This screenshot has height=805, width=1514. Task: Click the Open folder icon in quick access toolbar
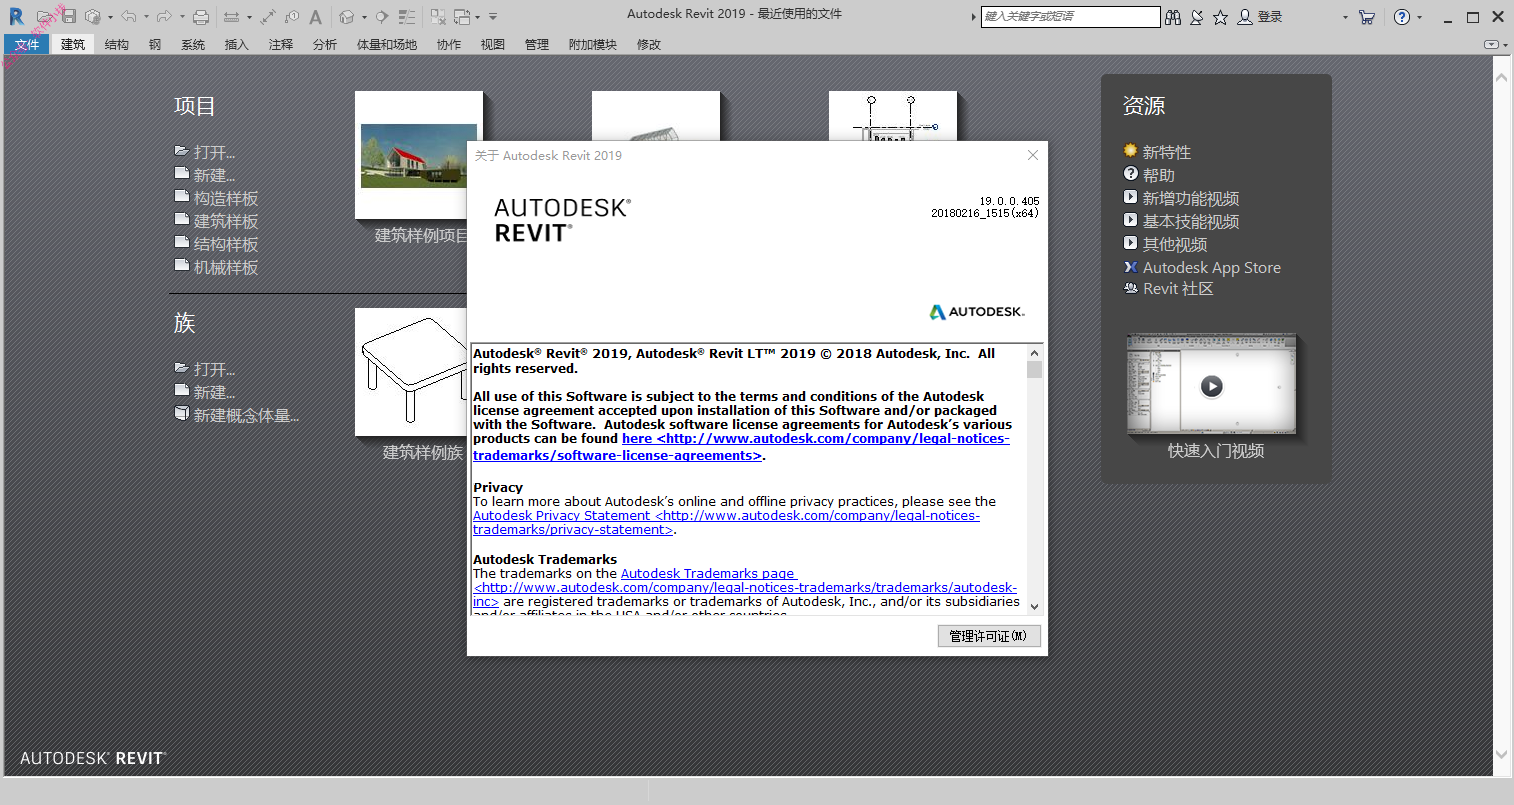45,17
